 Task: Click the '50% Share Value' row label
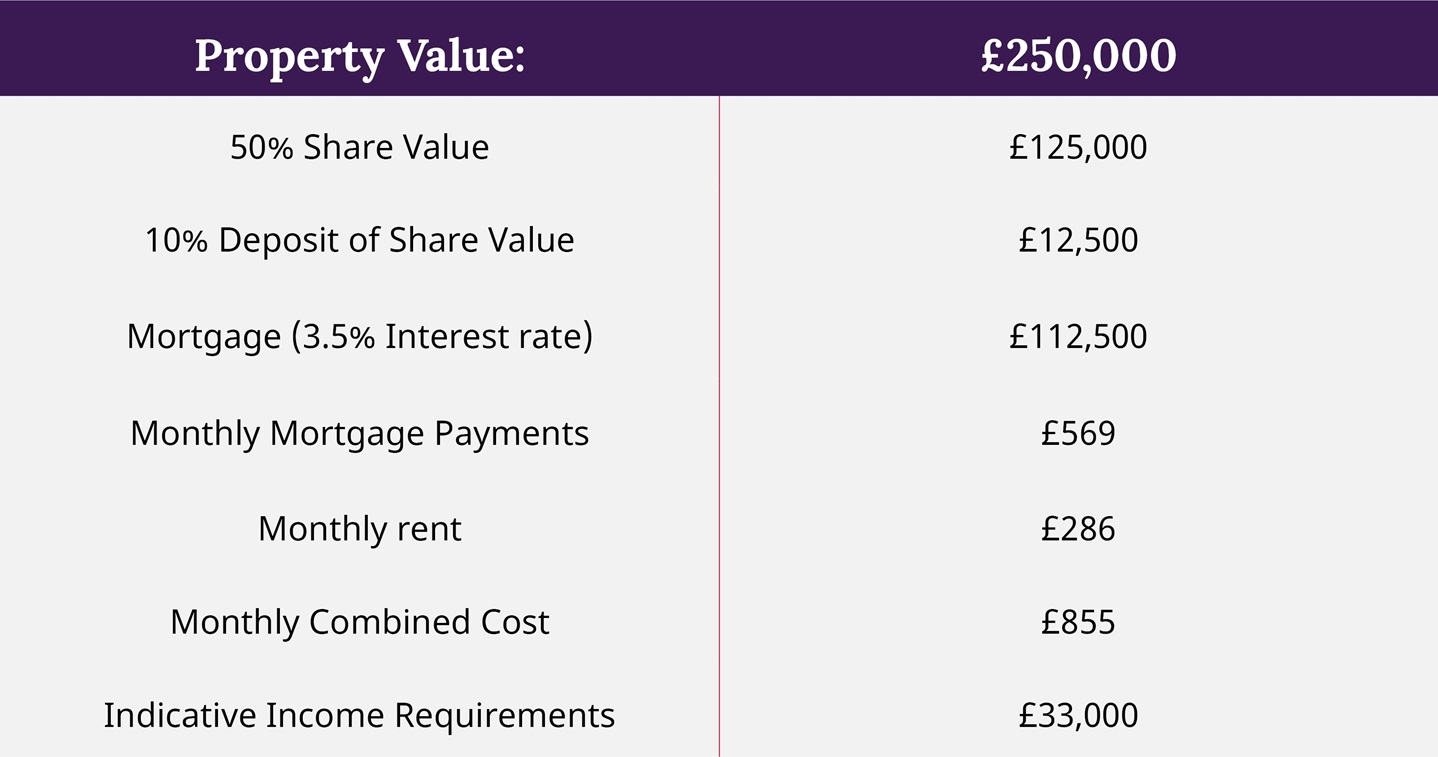point(359,147)
